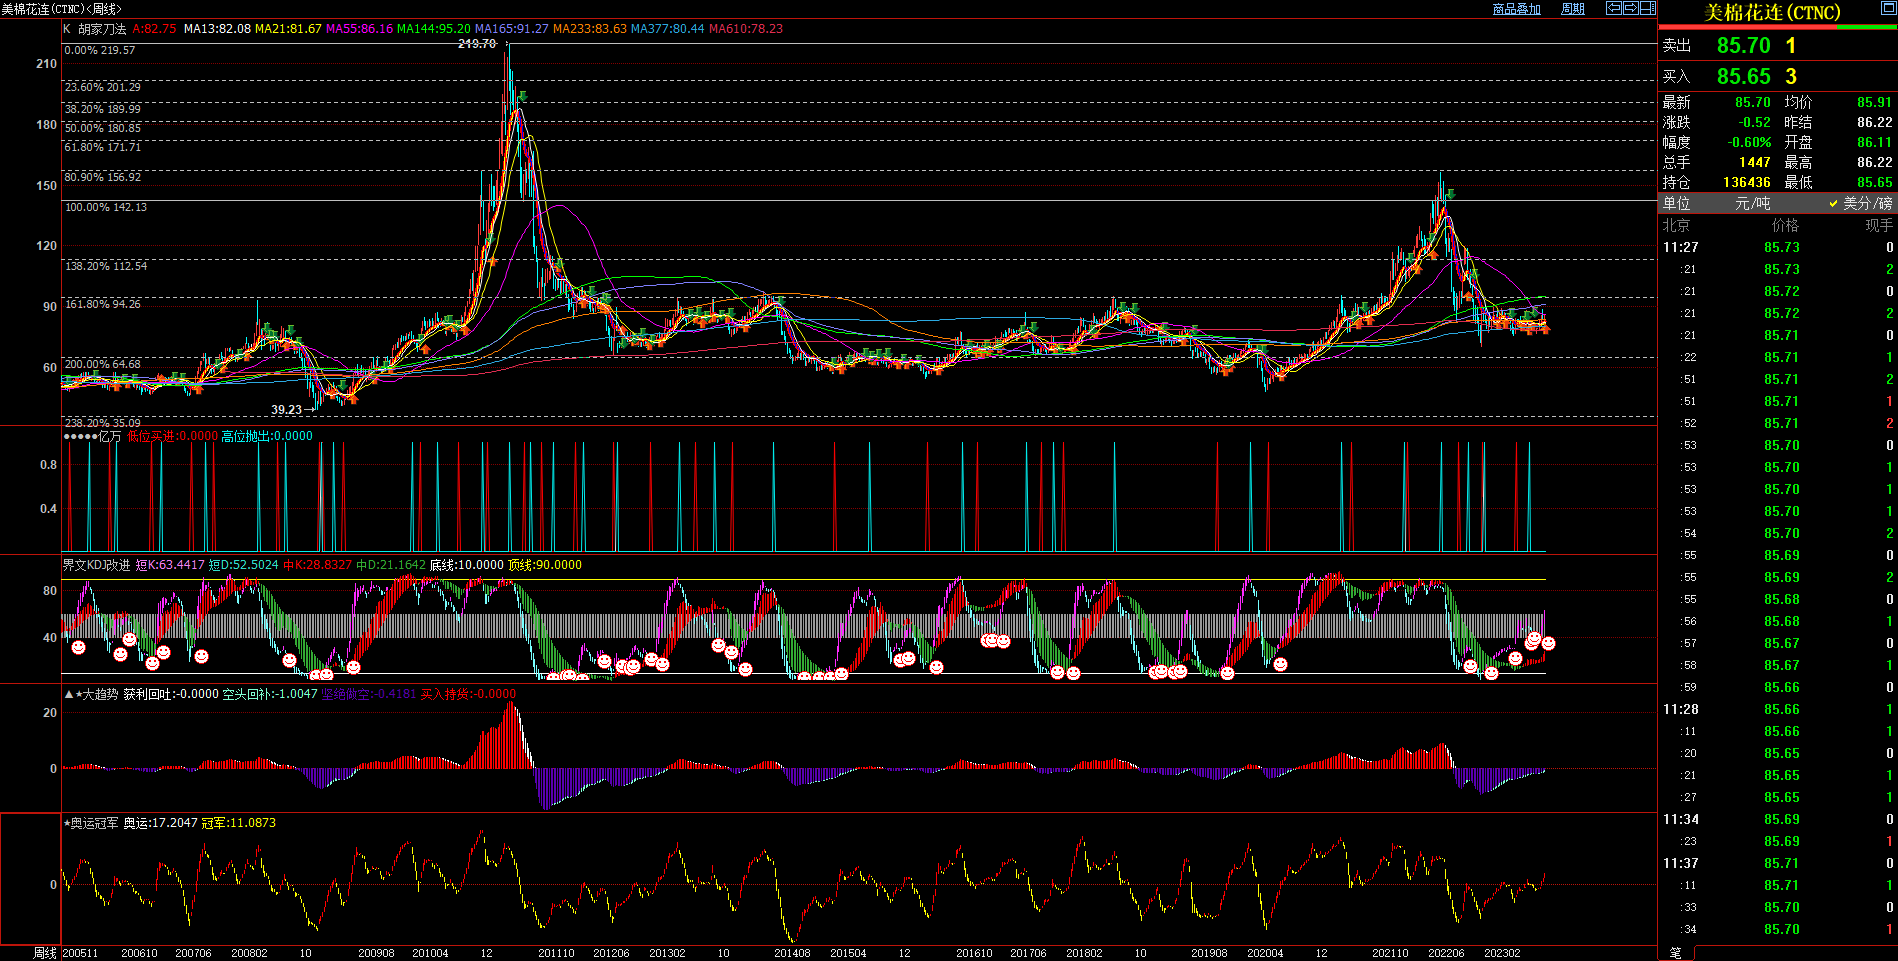
Task: Click the 美棉花连(CTNC) title in quote panel
Action: (1771, 12)
